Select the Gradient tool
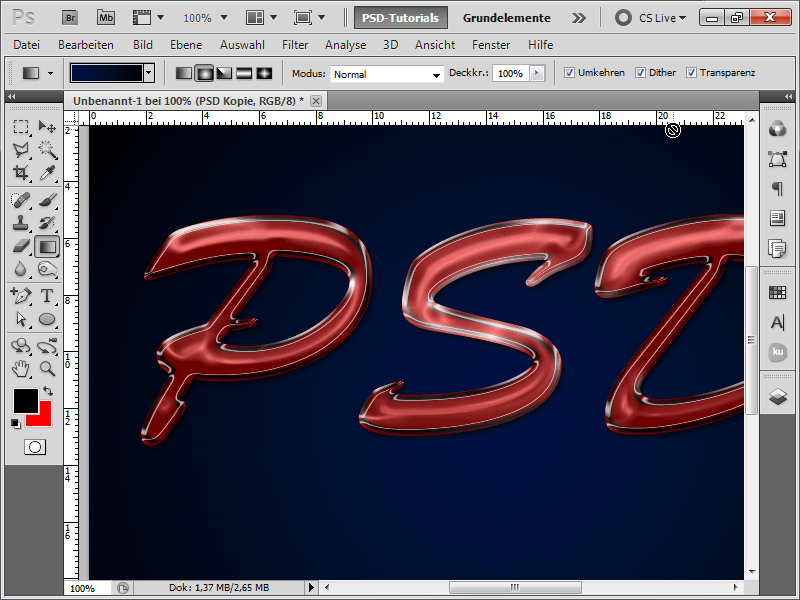 pos(47,246)
